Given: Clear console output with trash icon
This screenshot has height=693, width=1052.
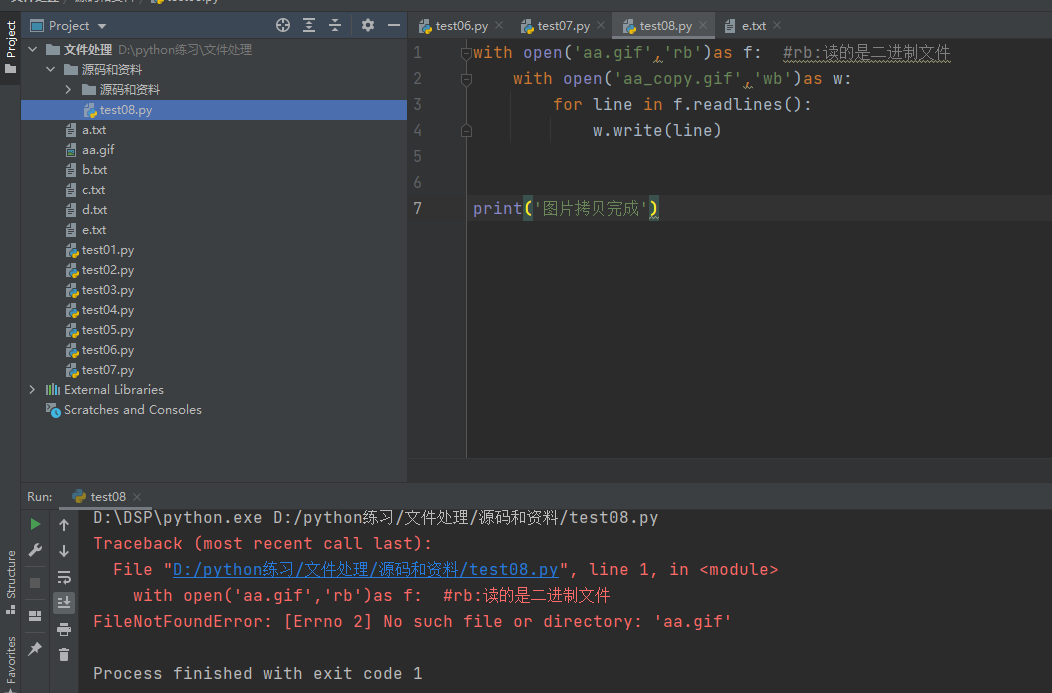Looking at the screenshot, I should tap(64, 655).
